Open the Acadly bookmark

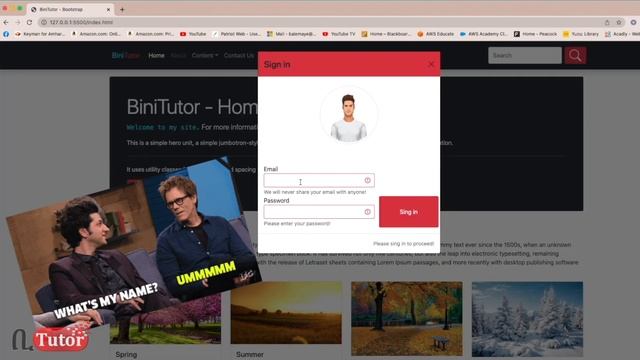[622, 34]
